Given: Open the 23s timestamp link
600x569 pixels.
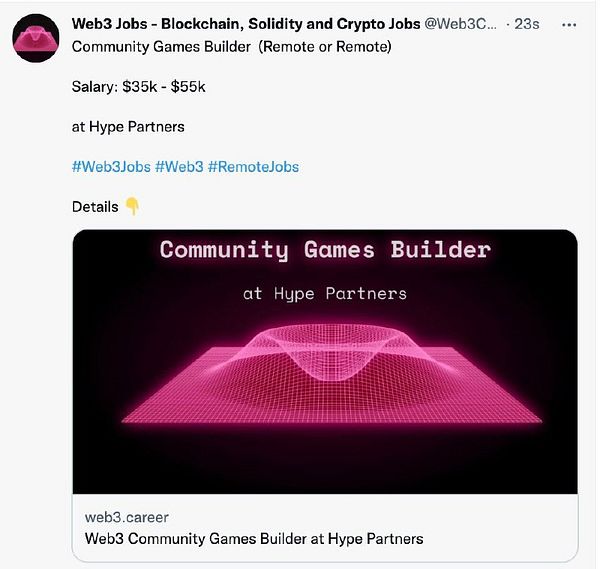Looking at the screenshot, I should pyautogui.click(x=527, y=24).
